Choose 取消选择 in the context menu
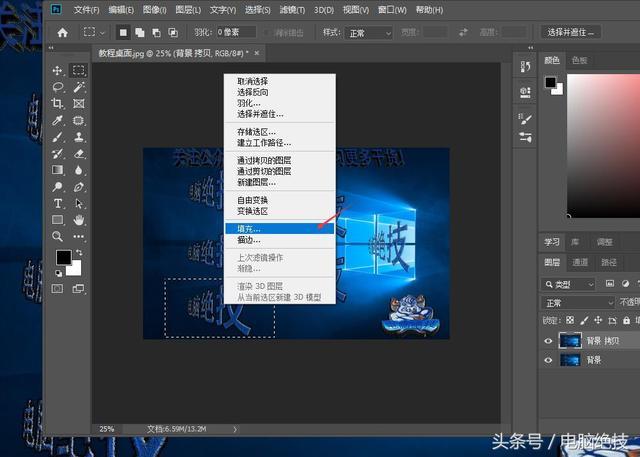Screen dimensions: 640x457 [280, 81]
